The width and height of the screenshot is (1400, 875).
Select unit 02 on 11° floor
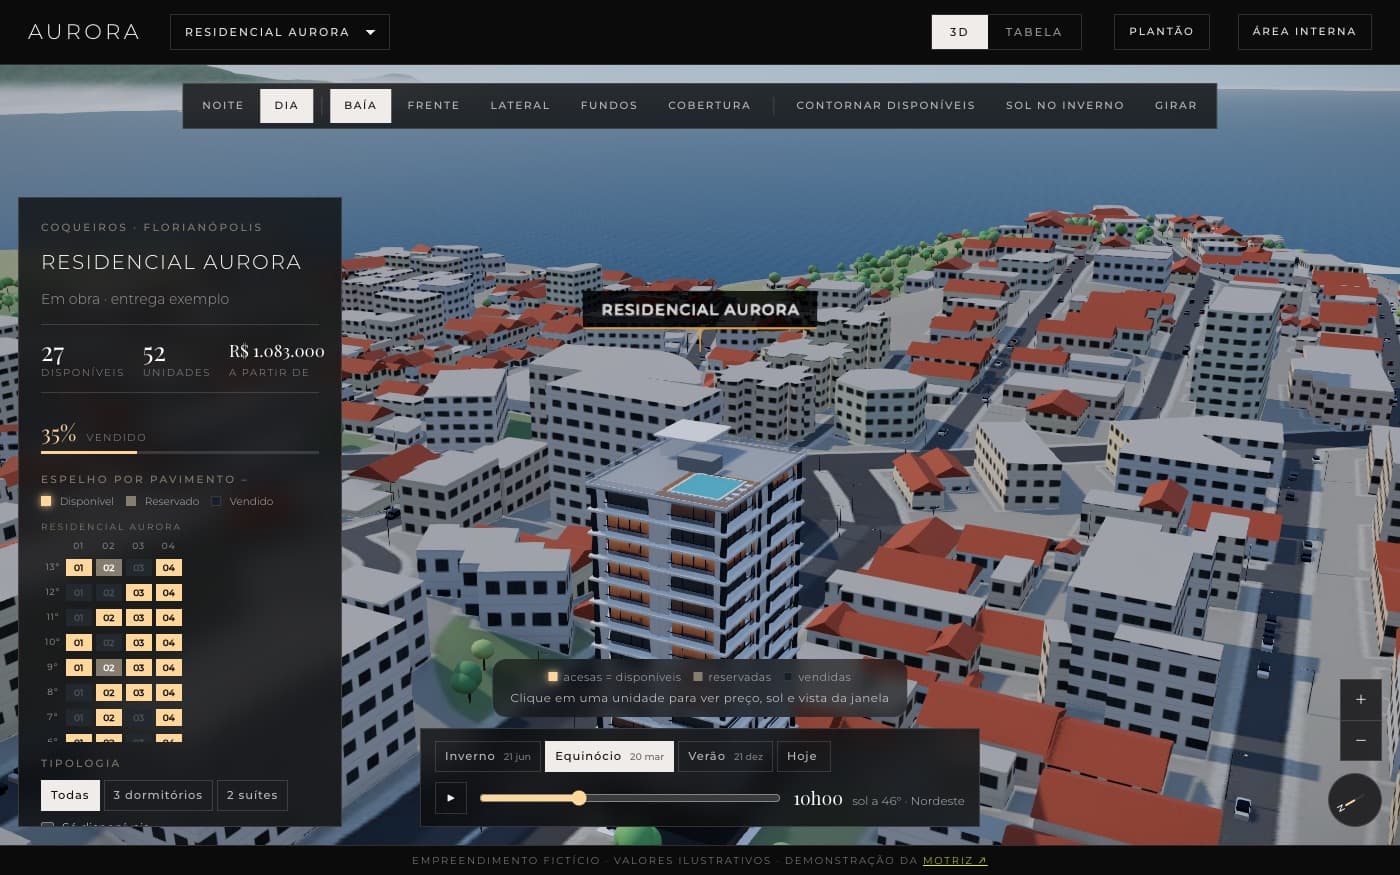pyautogui.click(x=109, y=618)
